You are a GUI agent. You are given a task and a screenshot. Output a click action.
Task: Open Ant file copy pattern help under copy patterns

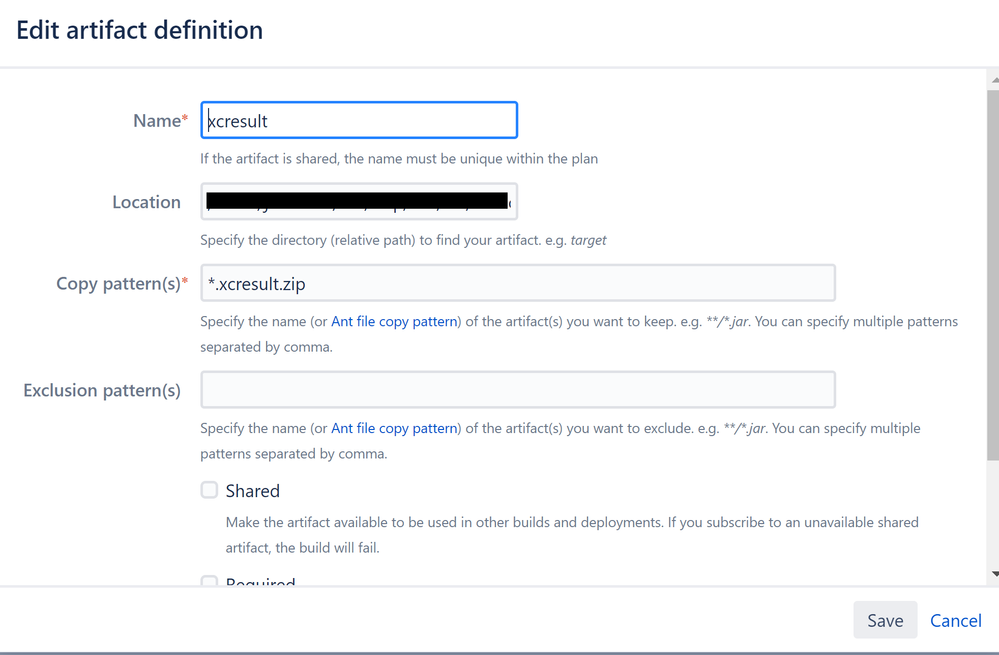click(x=394, y=321)
